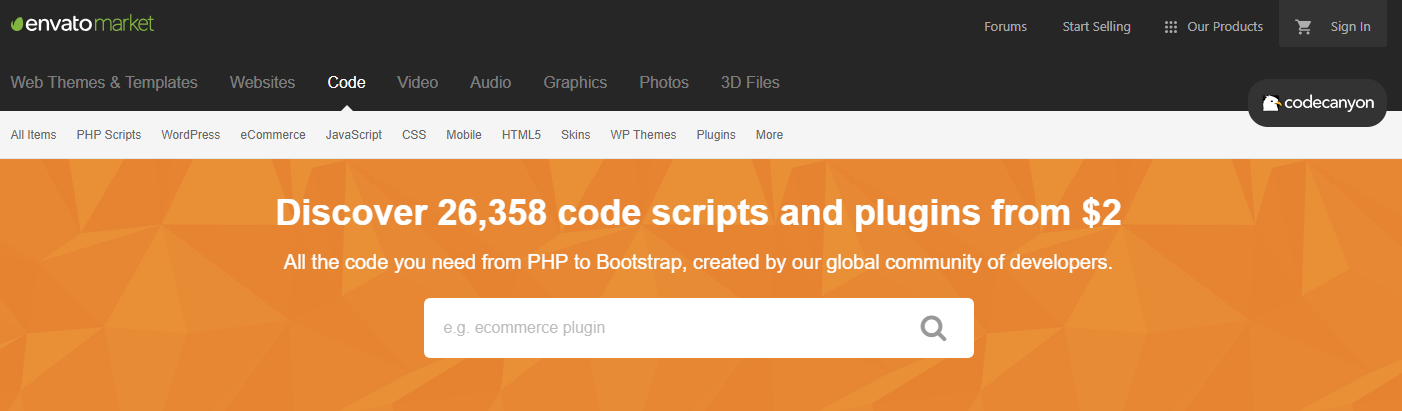
Task: Click the magnifying glass search icon
Action: [933, 328]
